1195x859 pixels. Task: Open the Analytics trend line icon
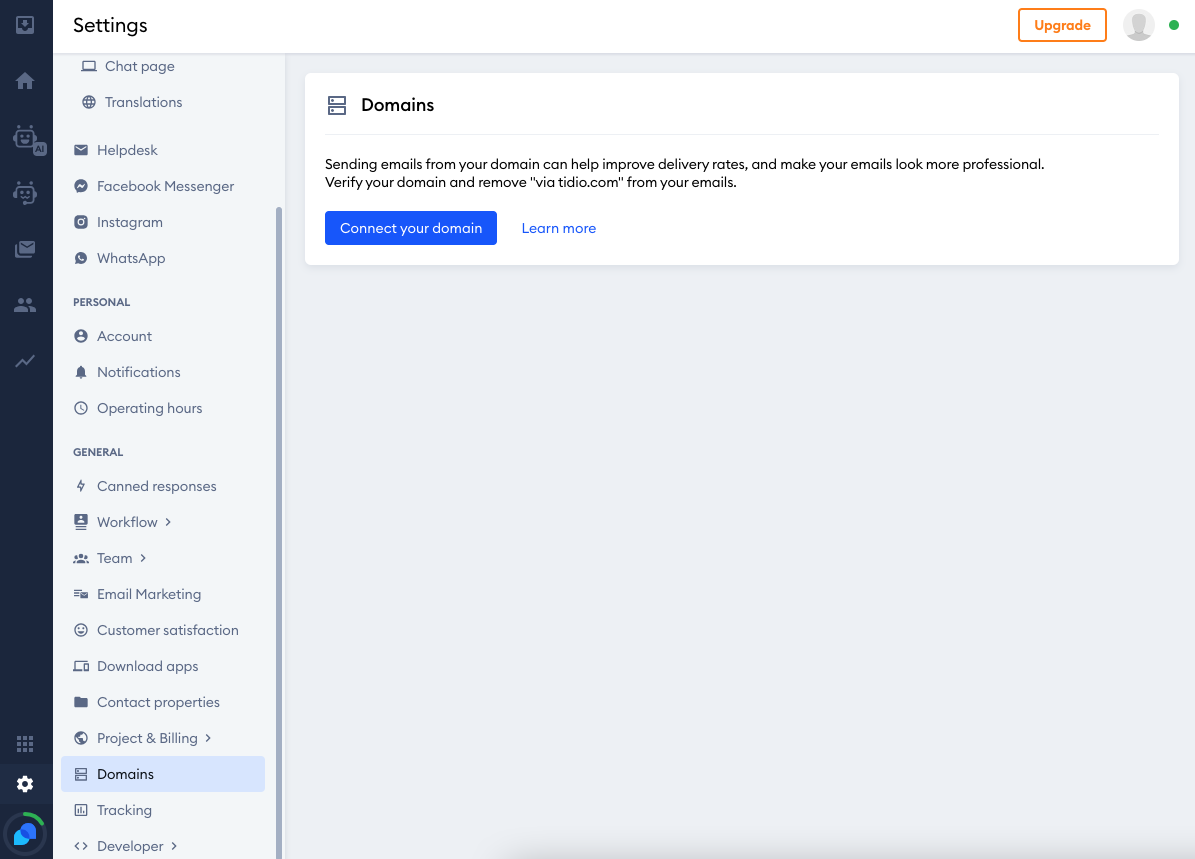click(x=25, y=361)
